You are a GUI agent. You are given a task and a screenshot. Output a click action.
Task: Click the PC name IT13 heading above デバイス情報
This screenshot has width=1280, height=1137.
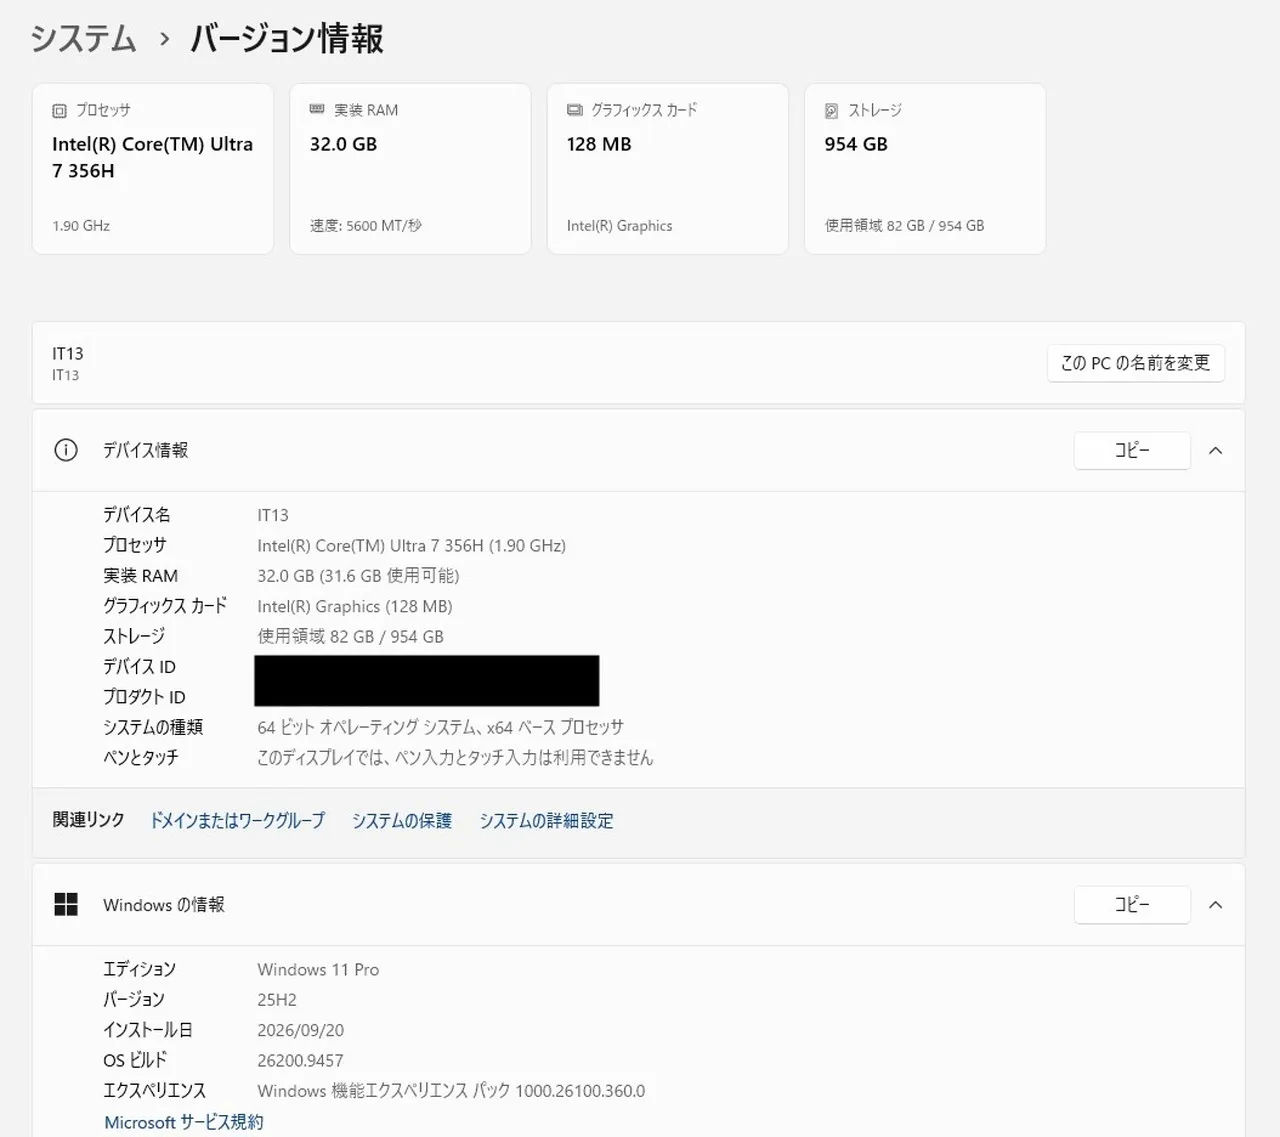click(68, 354)
